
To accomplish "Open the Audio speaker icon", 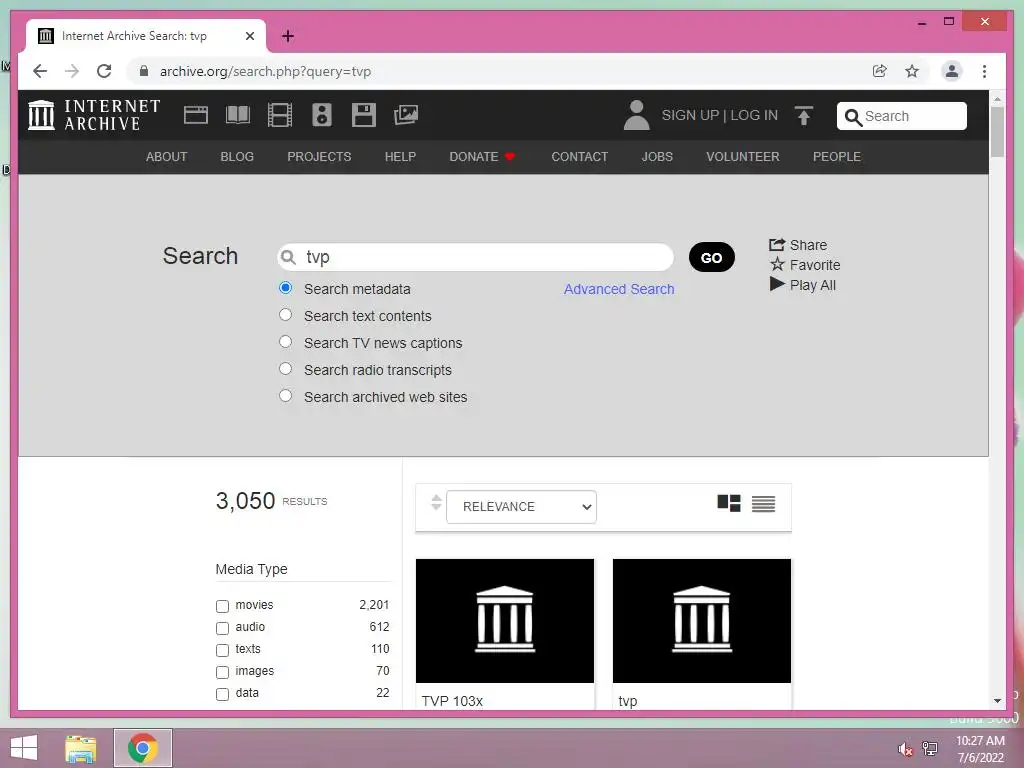I will click(321, 115).
